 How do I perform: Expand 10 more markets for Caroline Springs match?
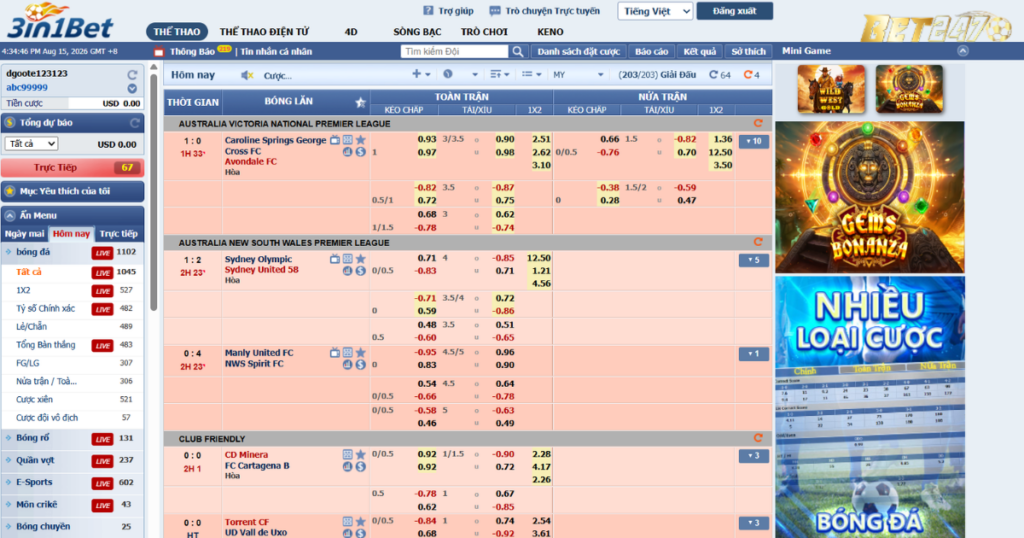click(754, 141)
